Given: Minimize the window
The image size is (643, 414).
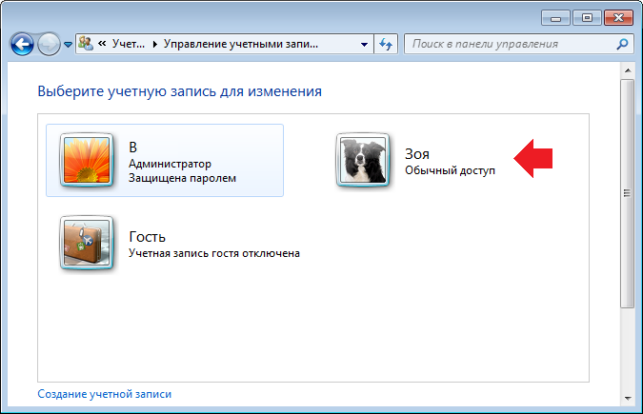Looking at the screenshot, I should [x=556, y=18].
